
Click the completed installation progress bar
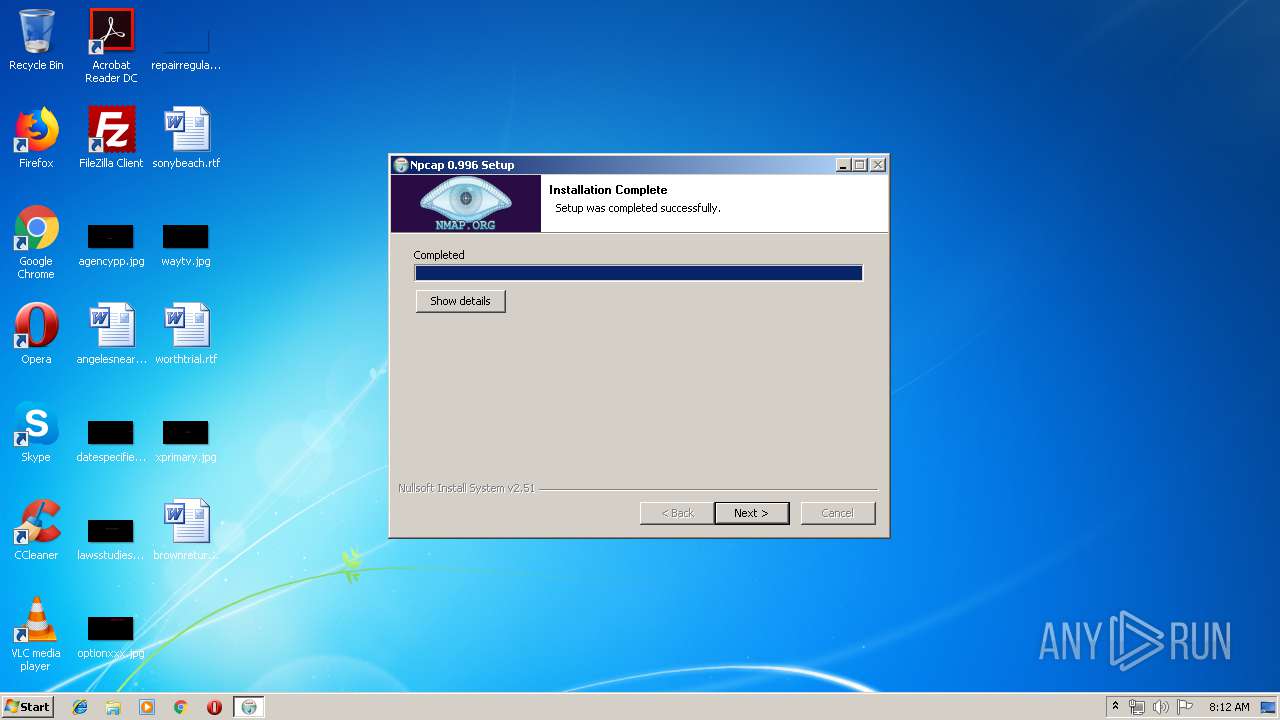point(638,273)
